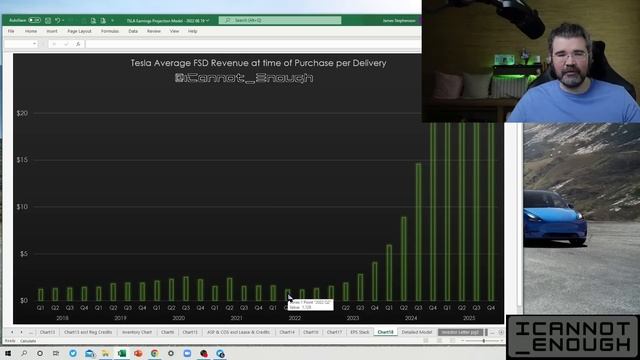Click the right ellipsis for more sheets

492,332
